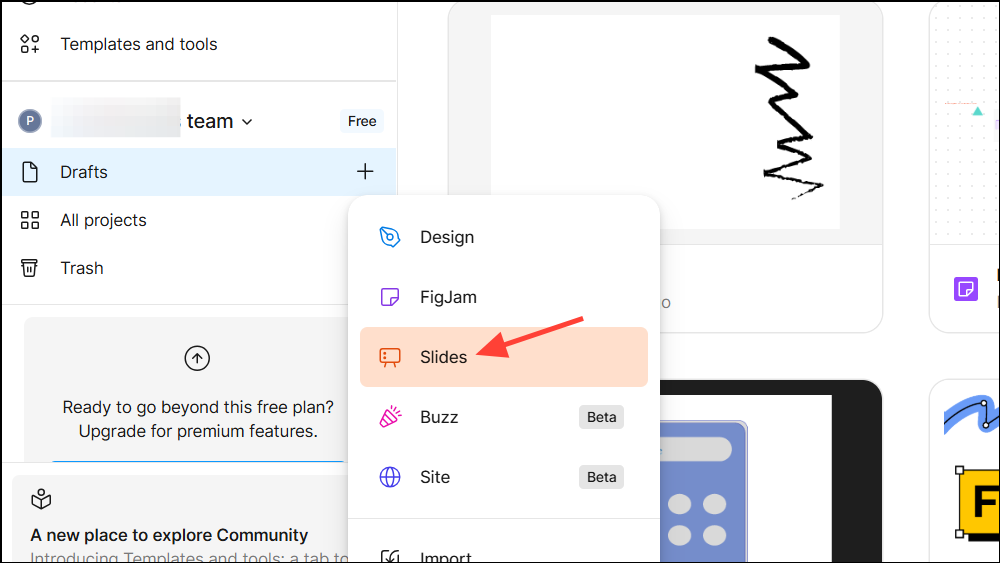Click the Buzz party icon

click(390, 417)
